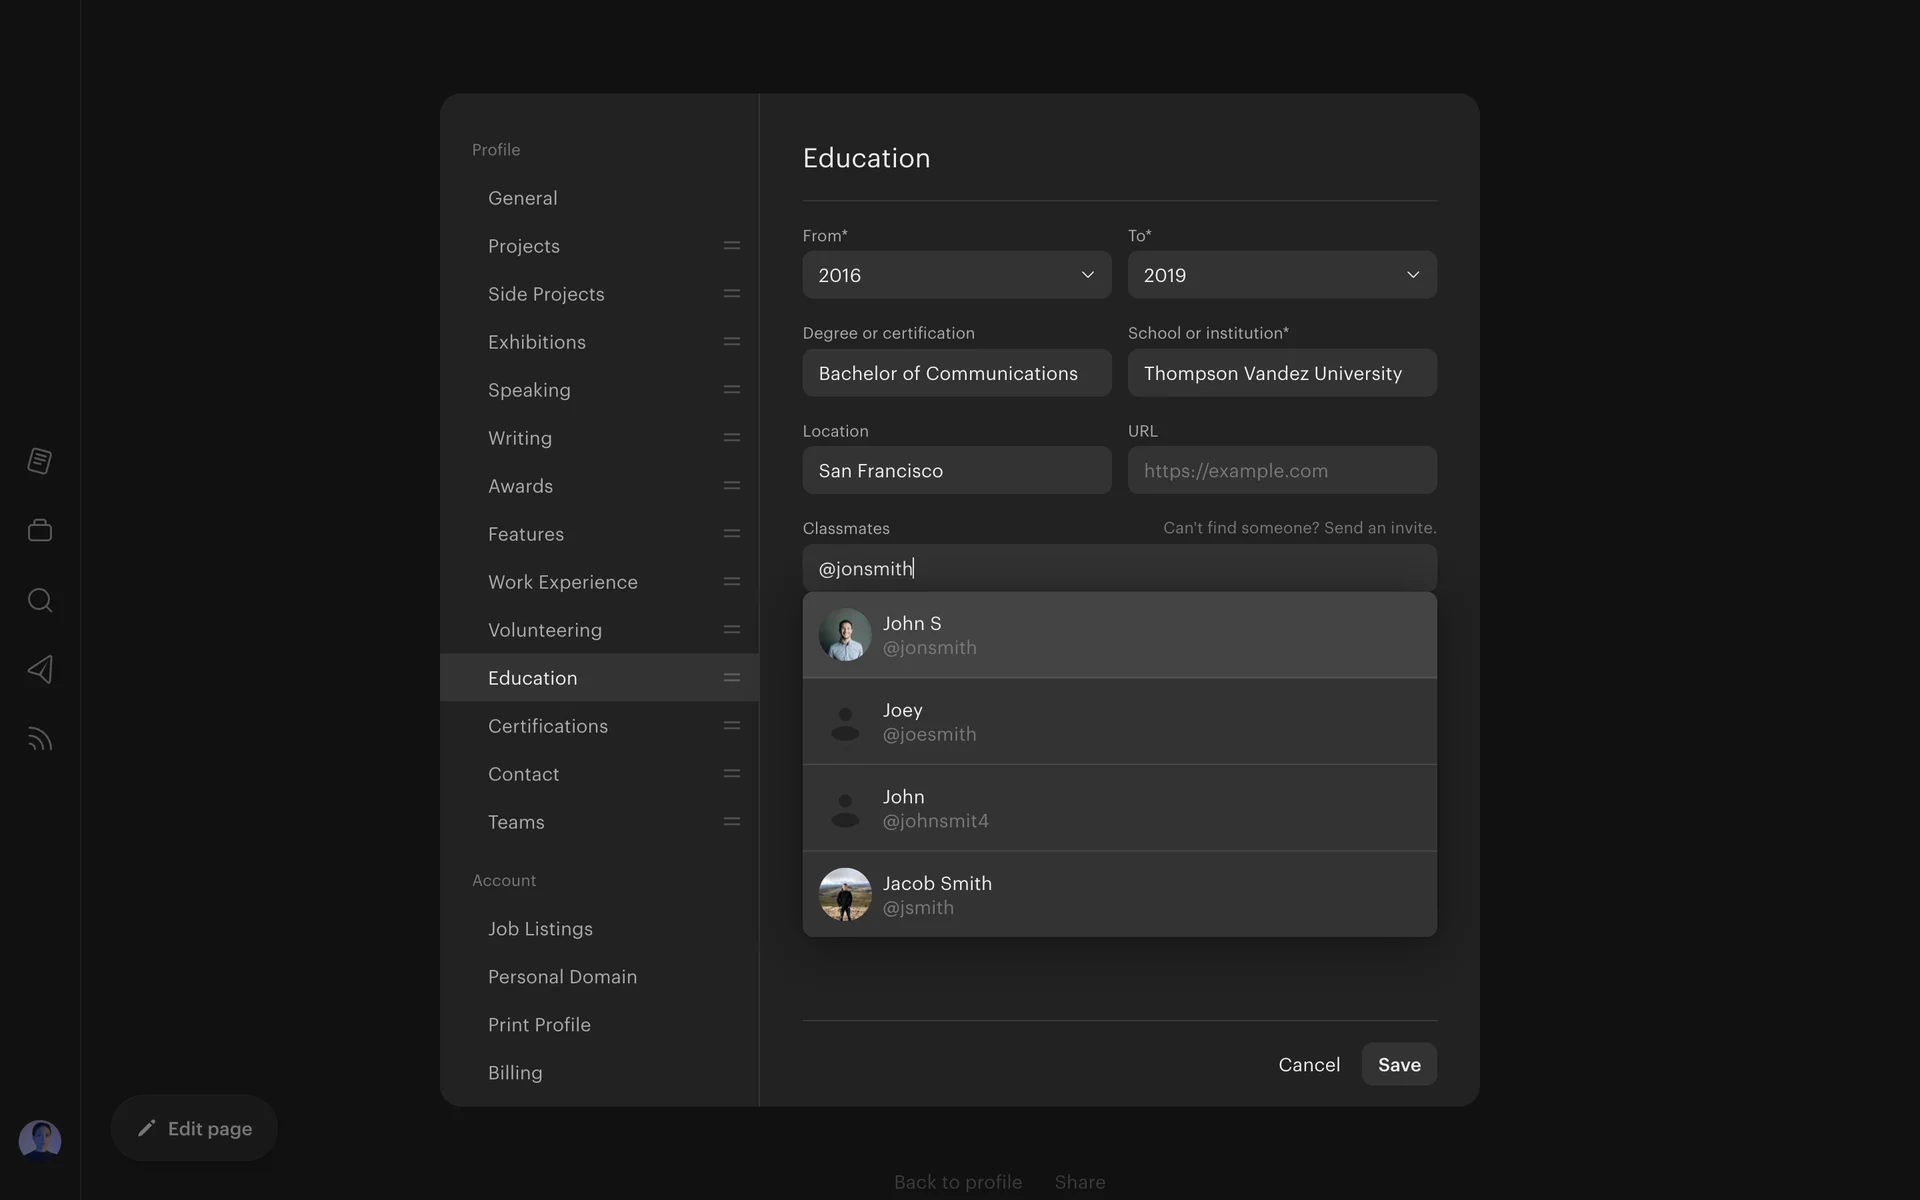Click into the URL input field
The image size is (1920, 1200).
click(x=1281, y=471)
